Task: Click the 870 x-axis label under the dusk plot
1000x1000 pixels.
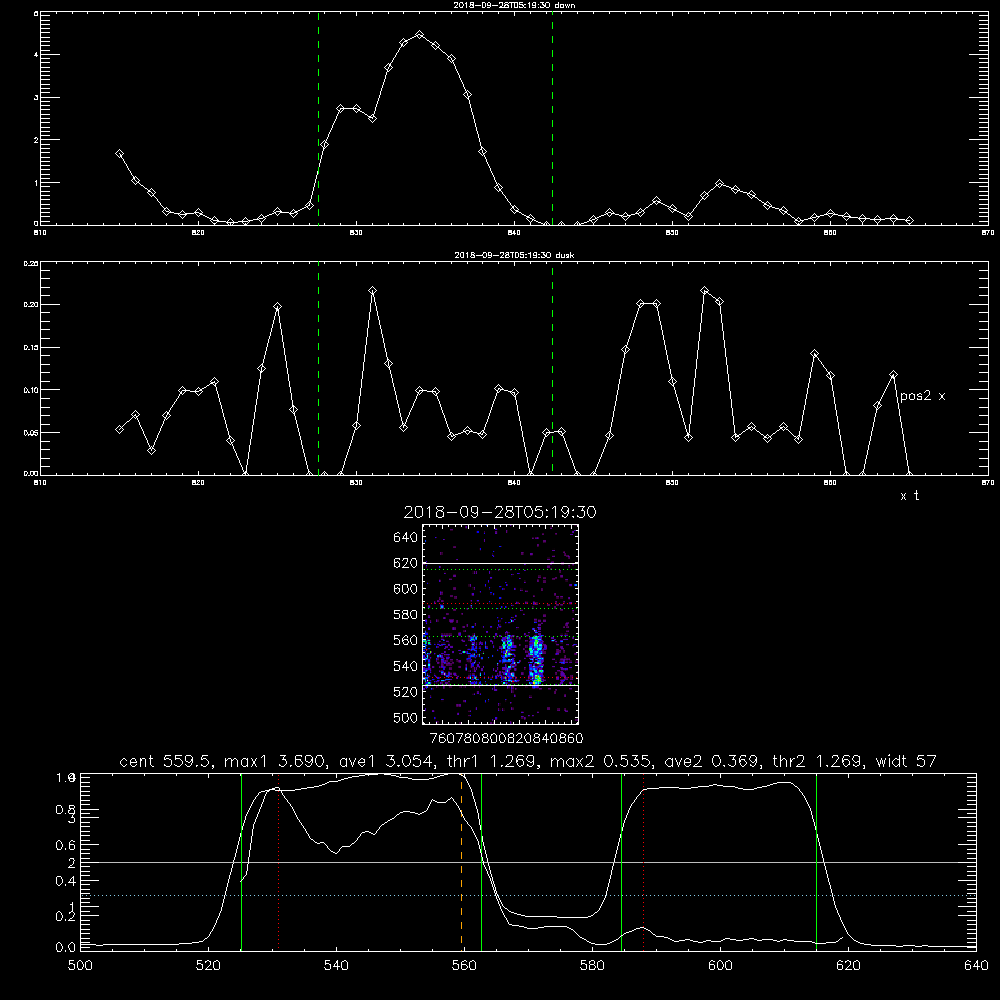Action: 988,483
